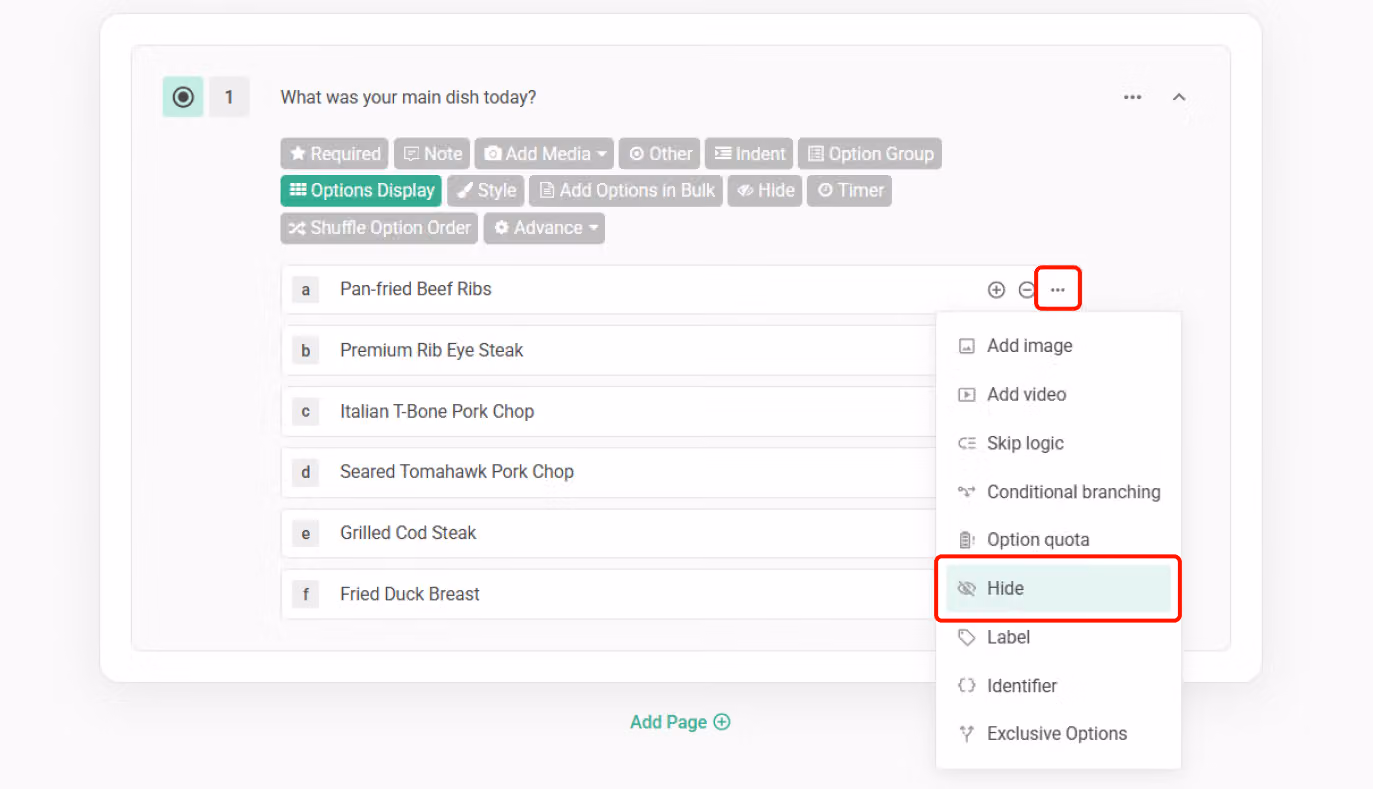Click the Add Page link
This screenshot has height=789, width=1373.
coord(680,722)
